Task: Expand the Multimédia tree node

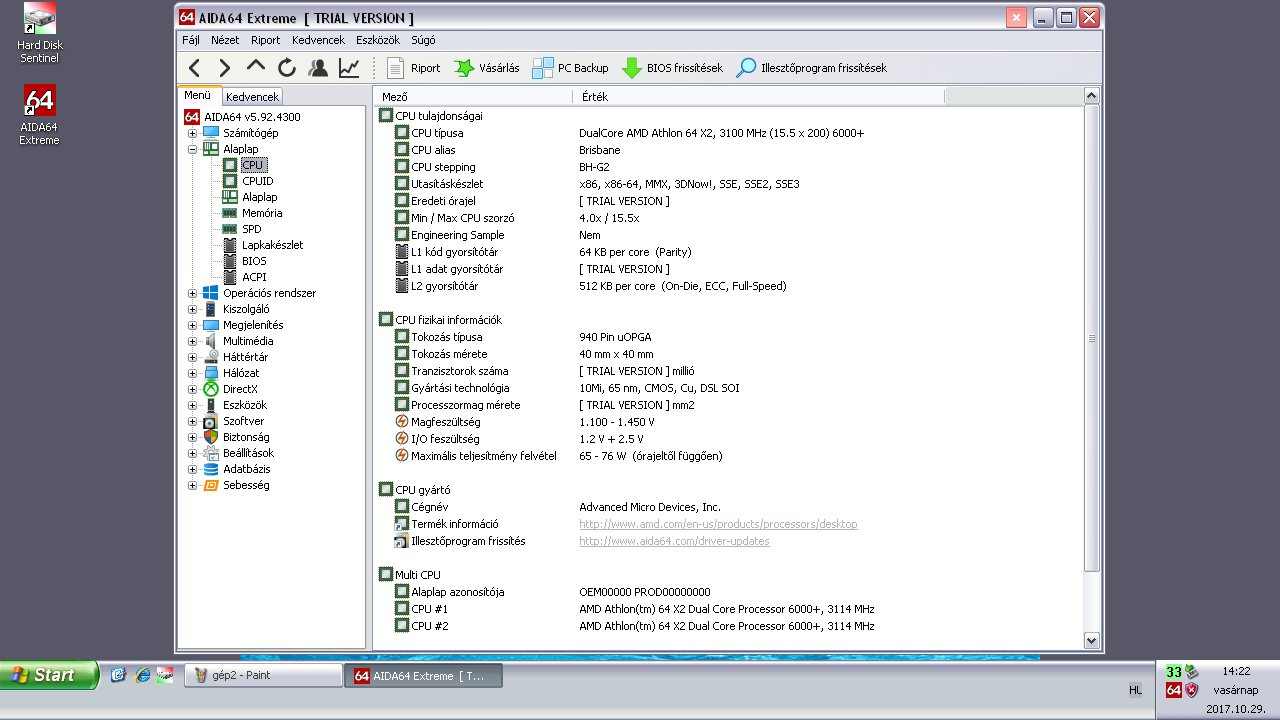Action: [192, 341]
